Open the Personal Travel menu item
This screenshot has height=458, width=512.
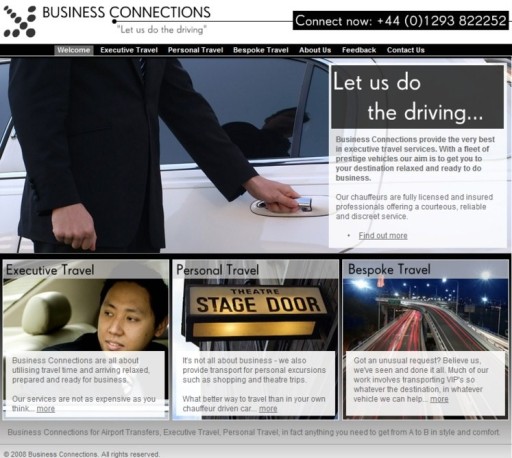195,50
